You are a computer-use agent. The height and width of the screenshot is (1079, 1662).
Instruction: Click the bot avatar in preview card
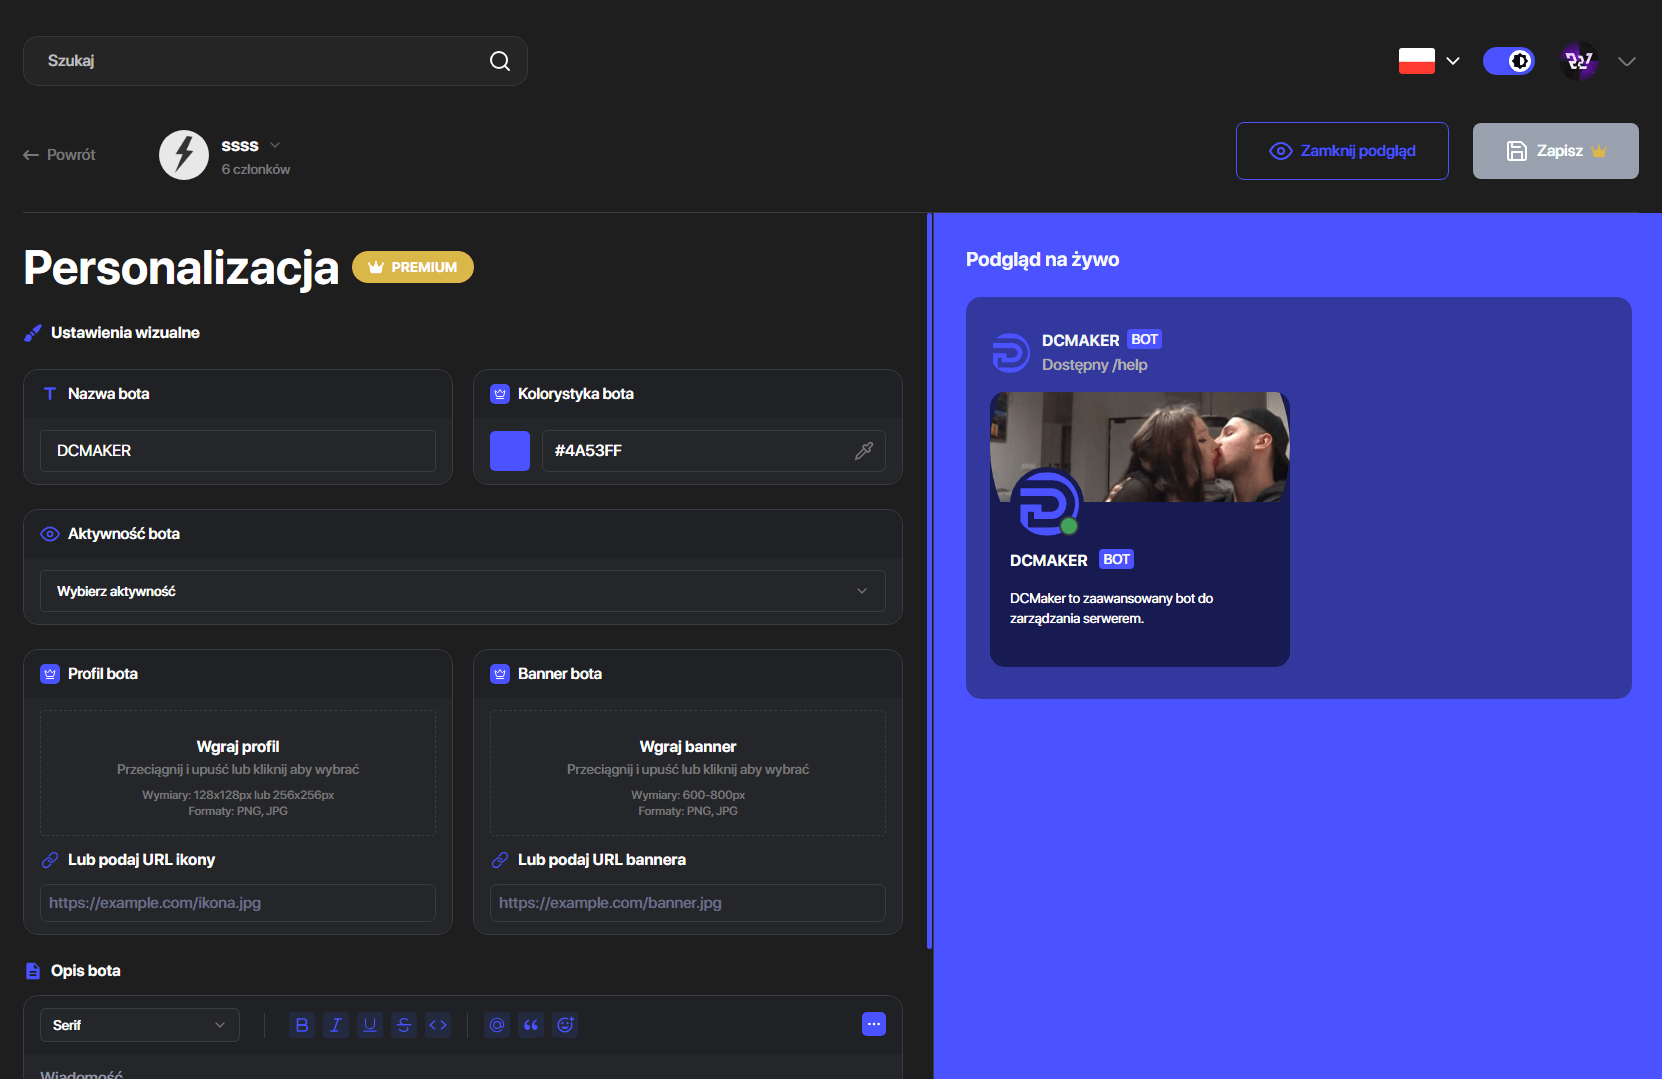click(x=1045, y=503)
